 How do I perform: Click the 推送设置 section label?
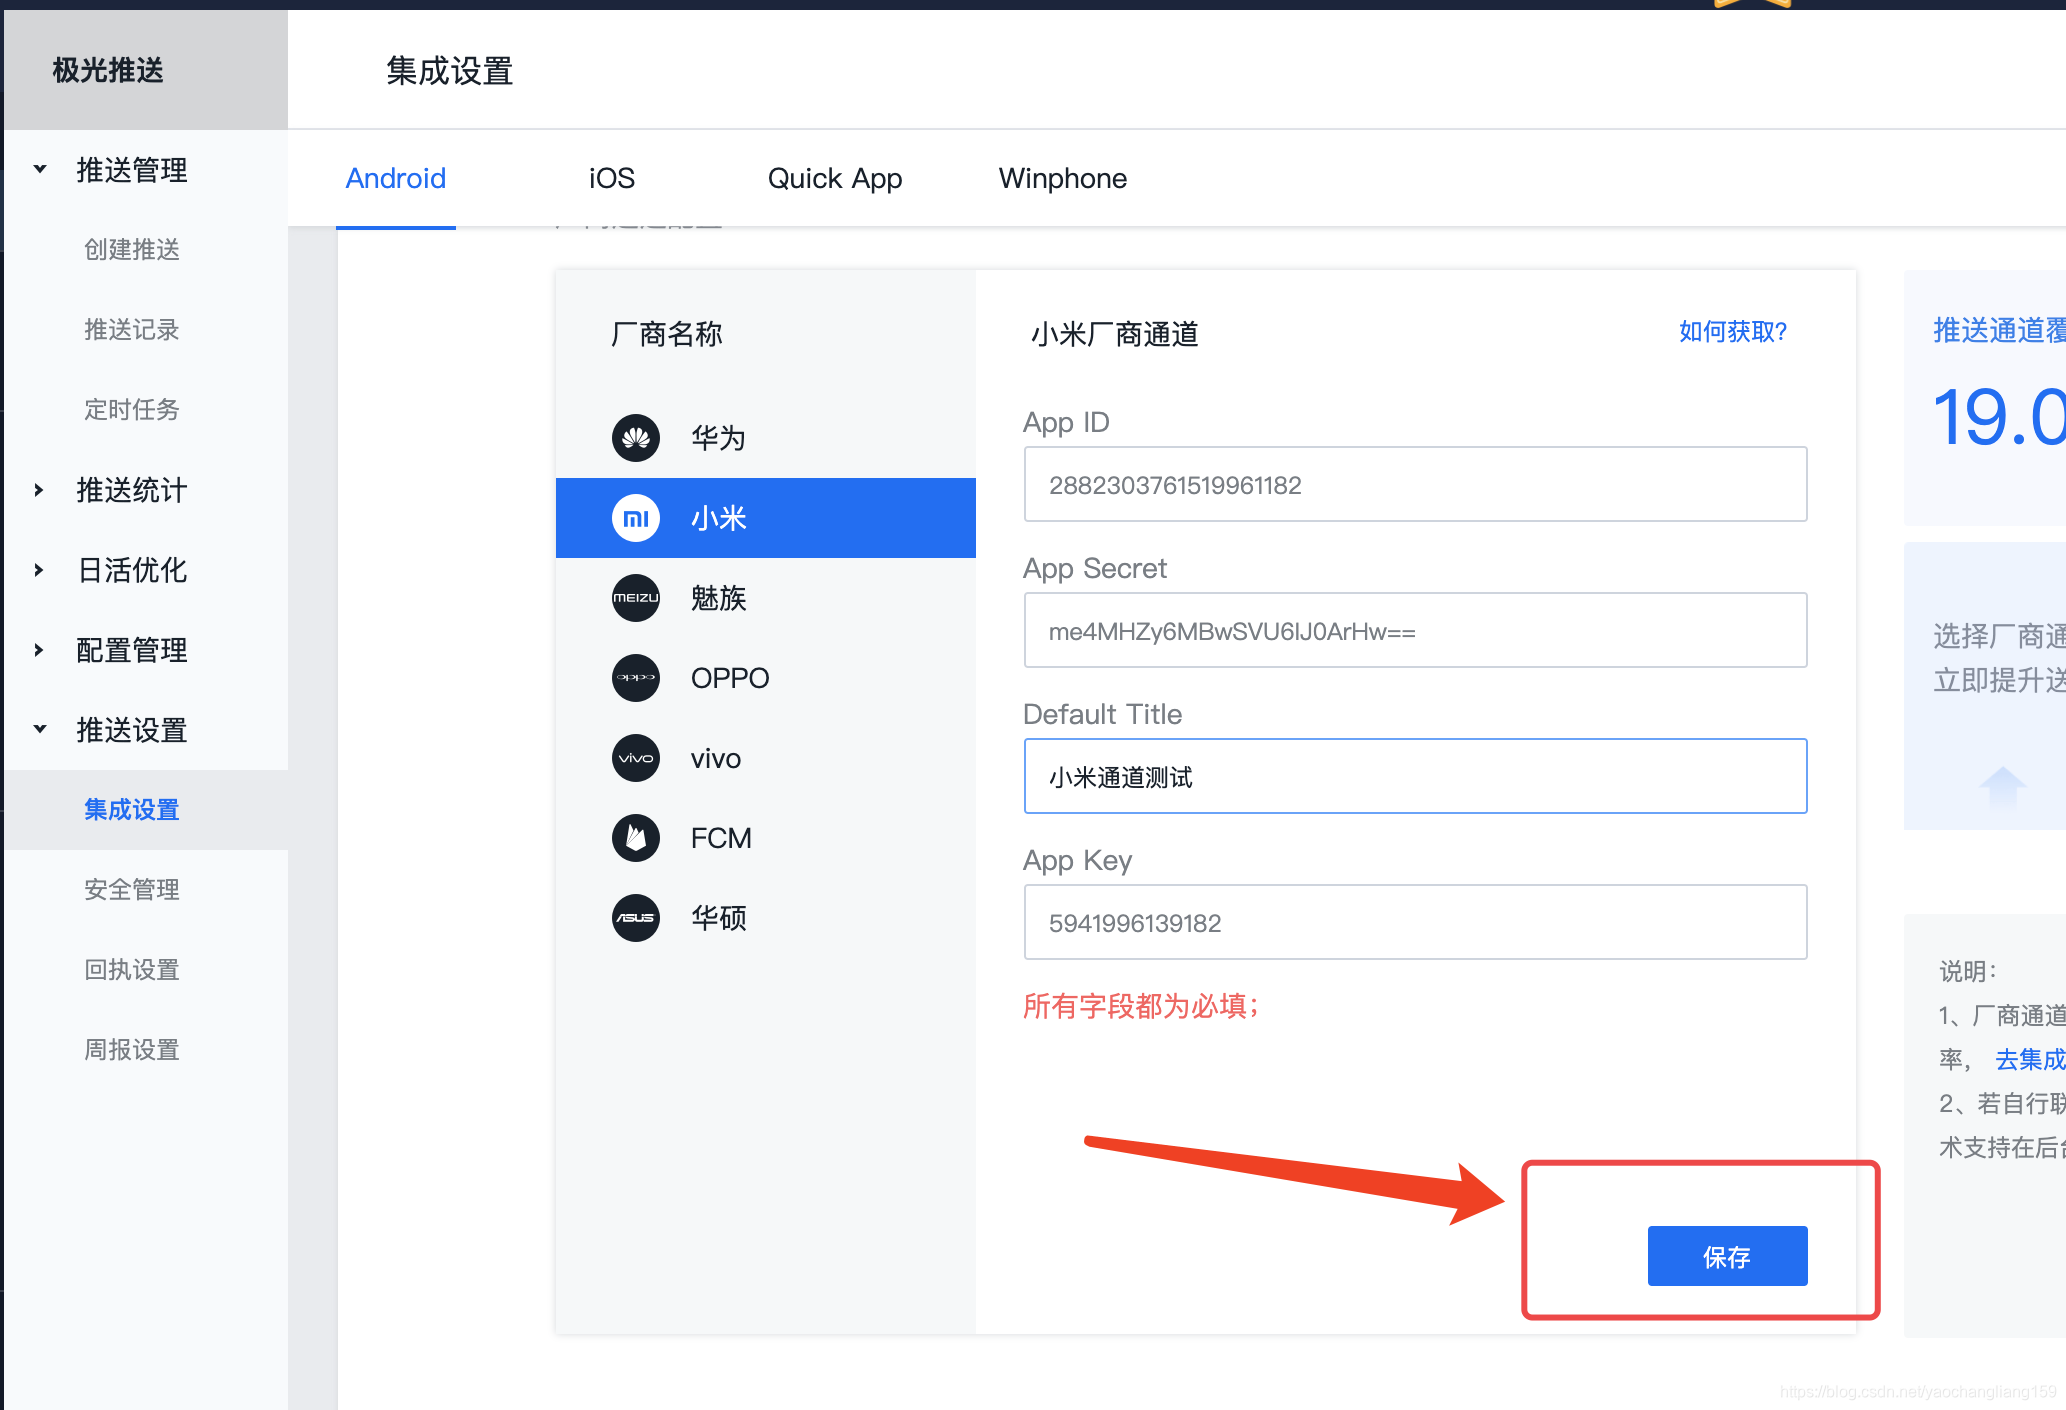pyautogui.click(x=132, y=730)
